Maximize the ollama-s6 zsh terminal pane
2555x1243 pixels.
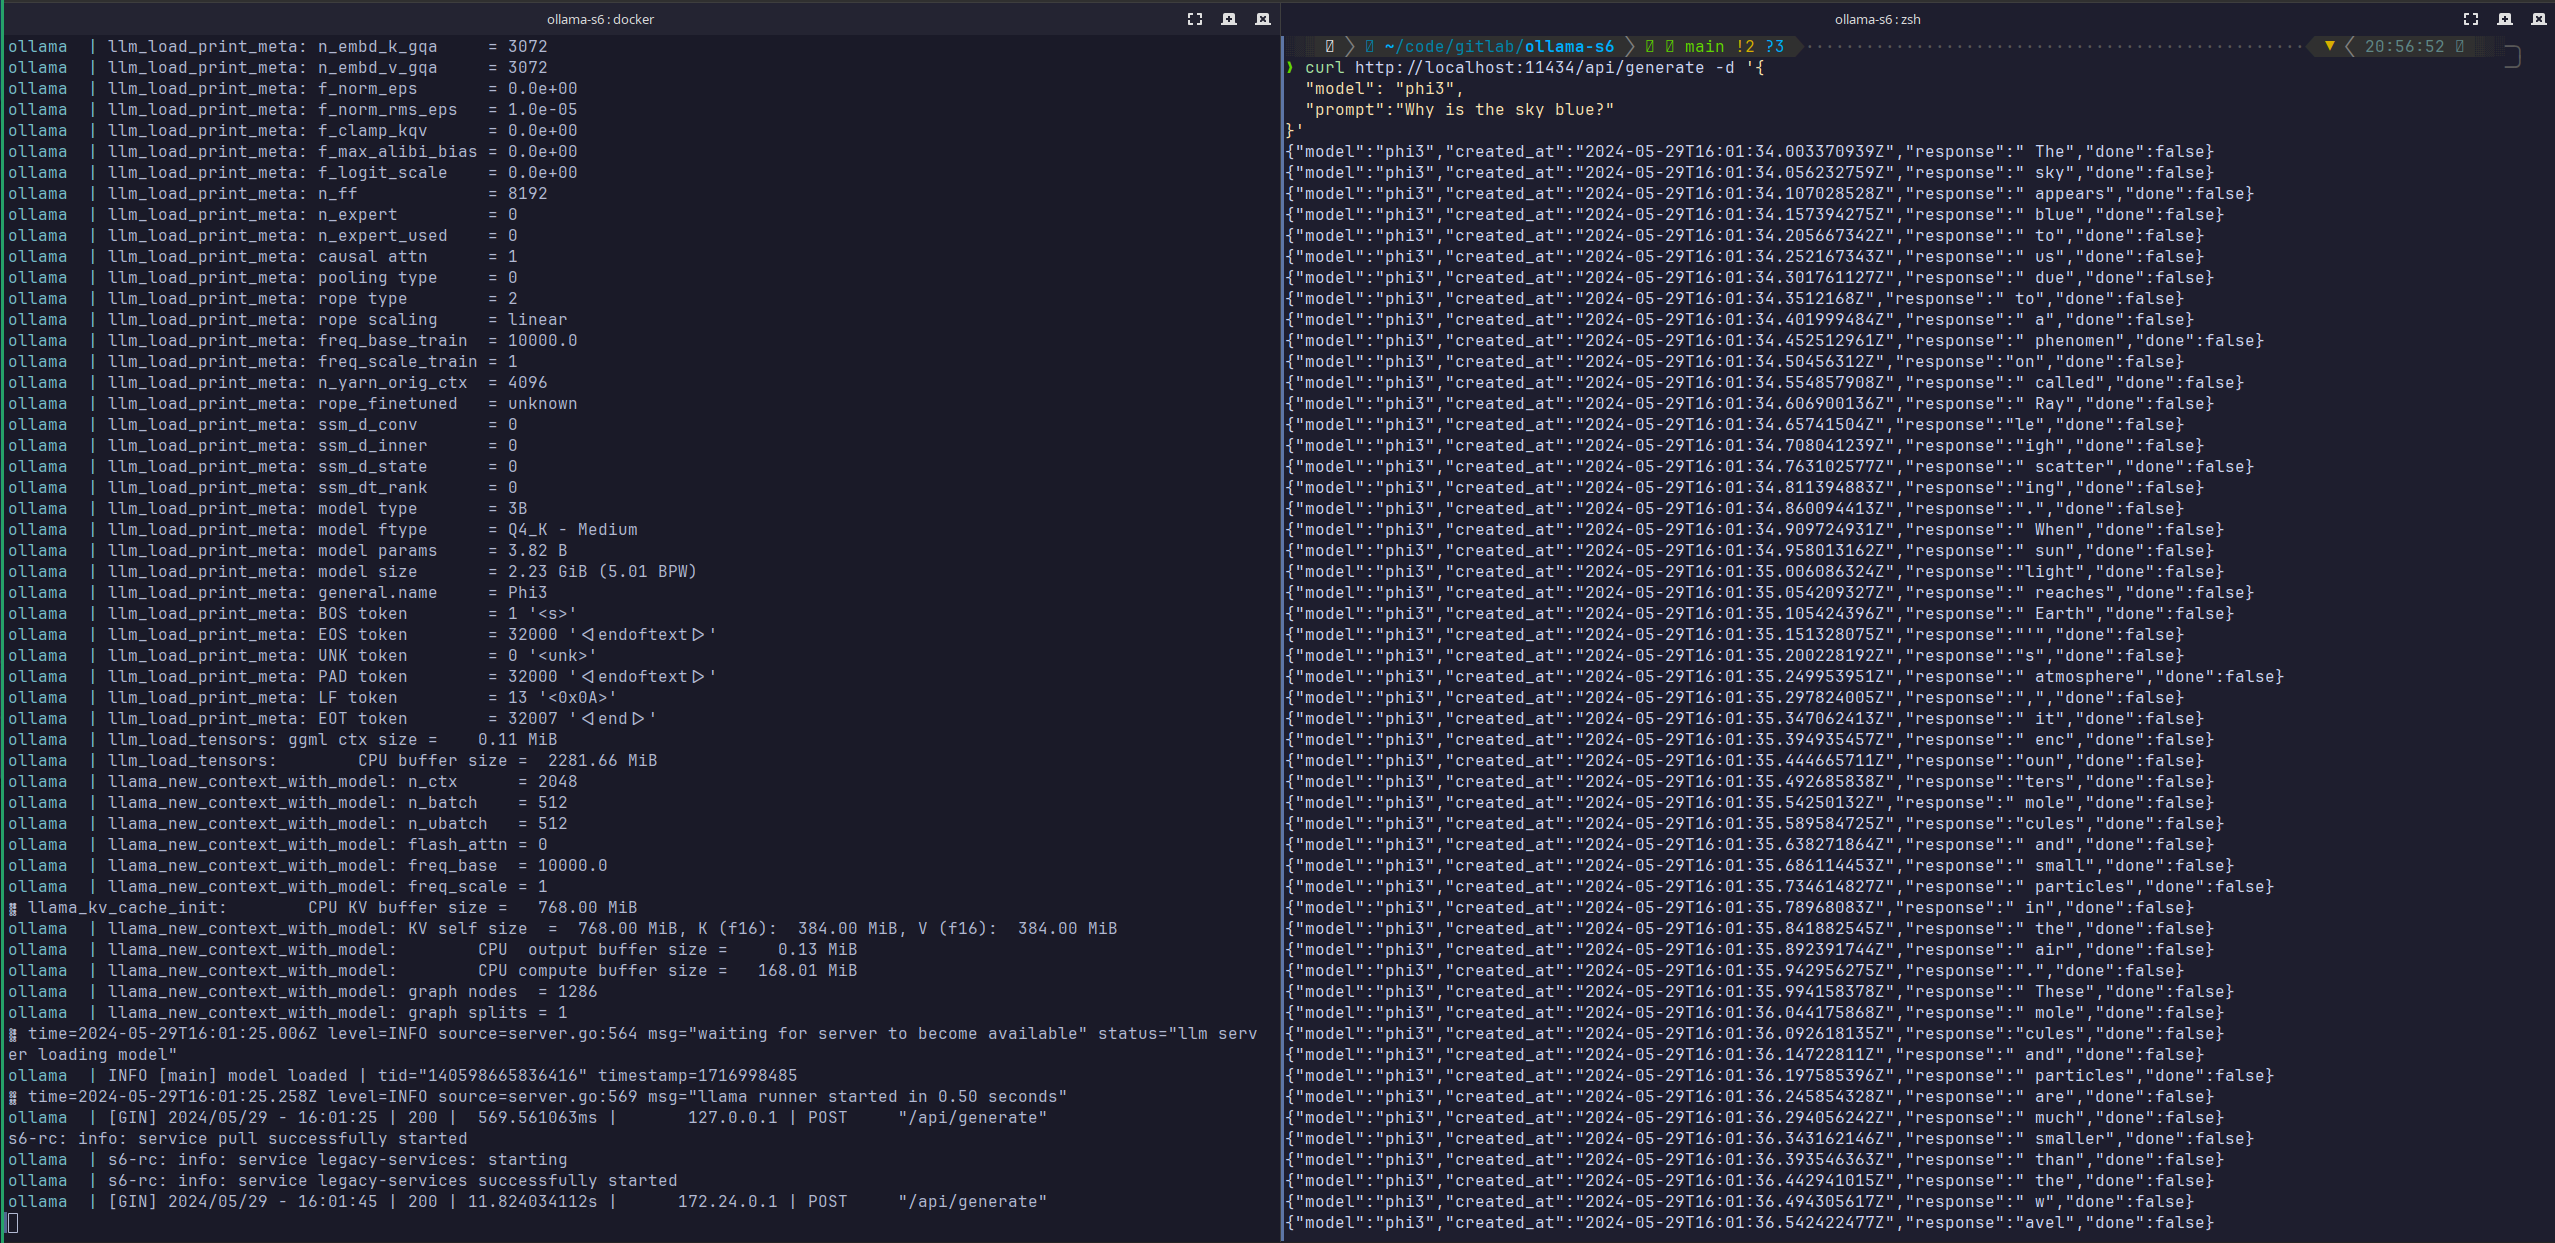(x=2471, y=19)
